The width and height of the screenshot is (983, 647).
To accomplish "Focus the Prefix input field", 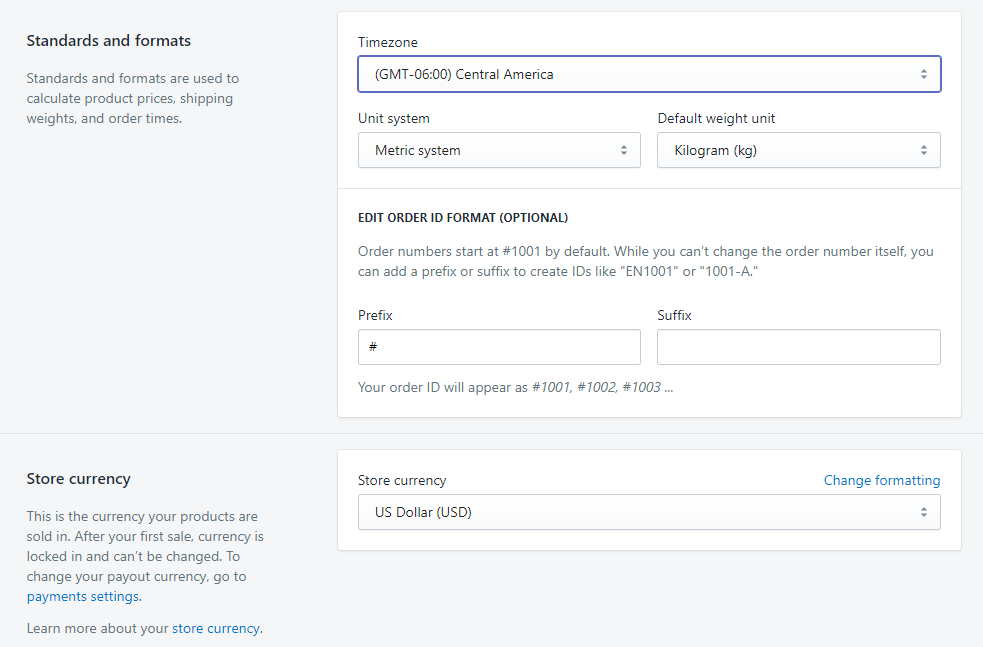I will 499,347.
